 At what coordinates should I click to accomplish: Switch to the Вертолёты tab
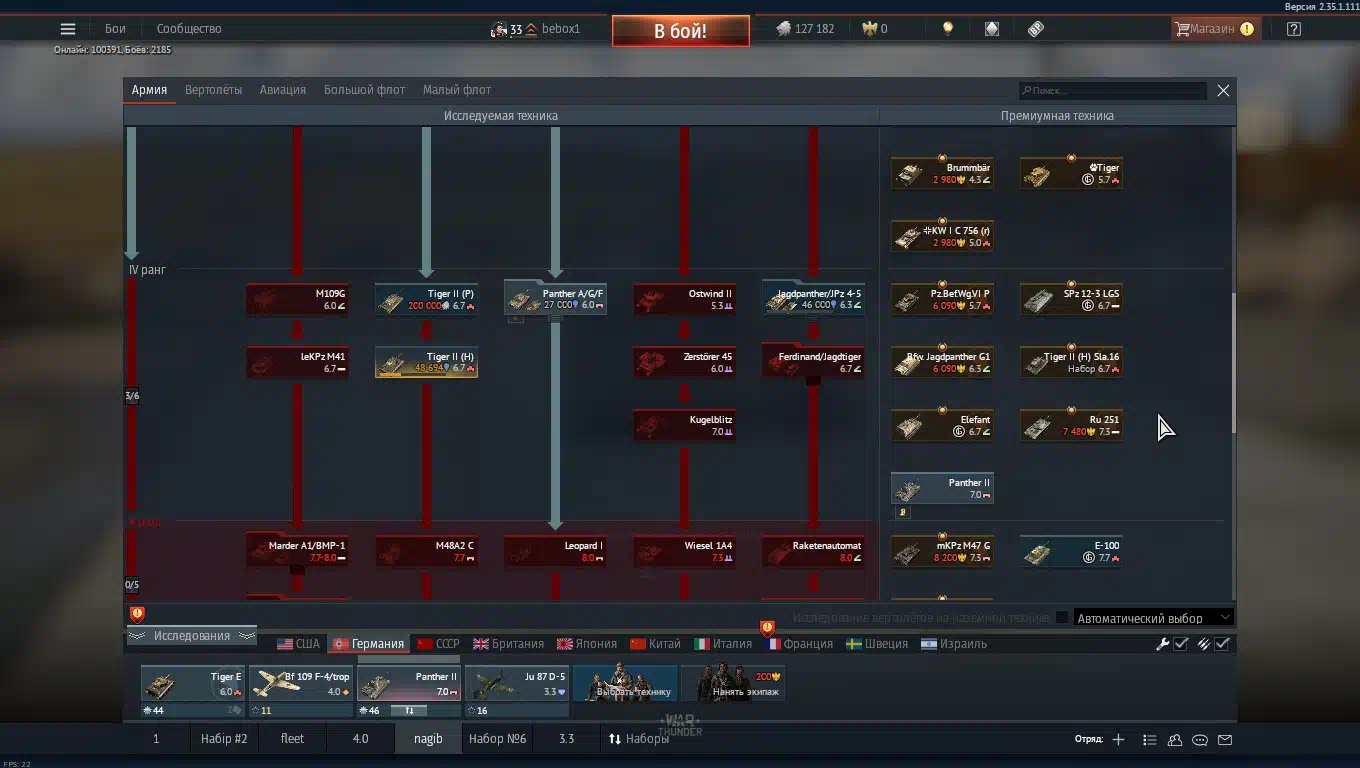pyautogui.click(x=213, y=90)
